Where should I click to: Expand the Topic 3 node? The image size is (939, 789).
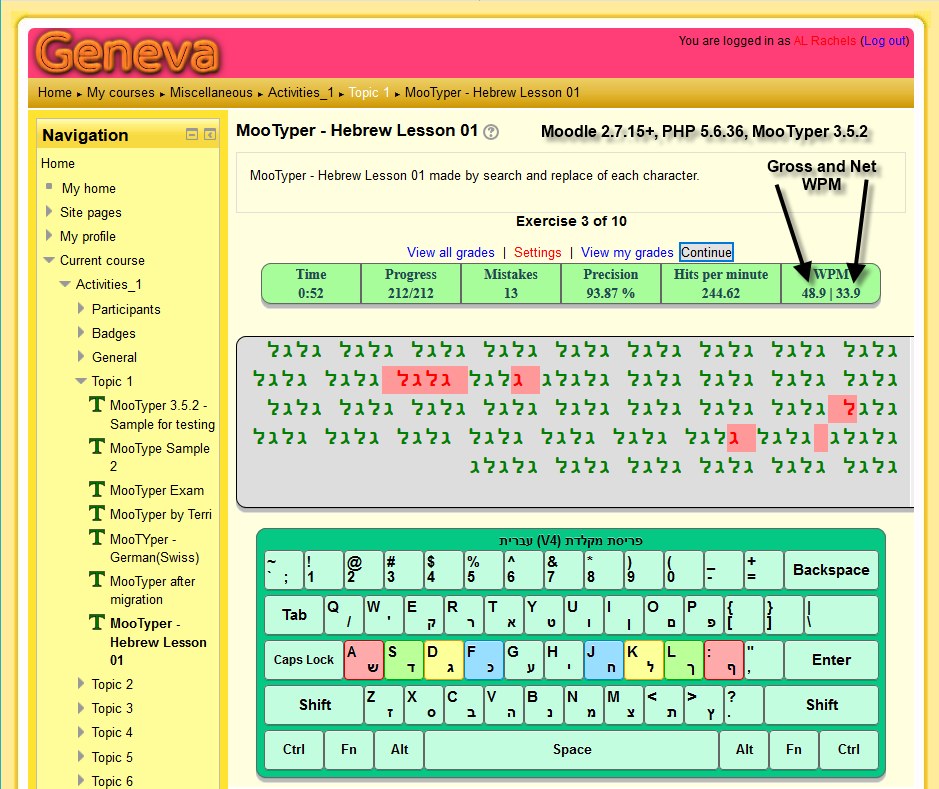click(x=81, y=708)
